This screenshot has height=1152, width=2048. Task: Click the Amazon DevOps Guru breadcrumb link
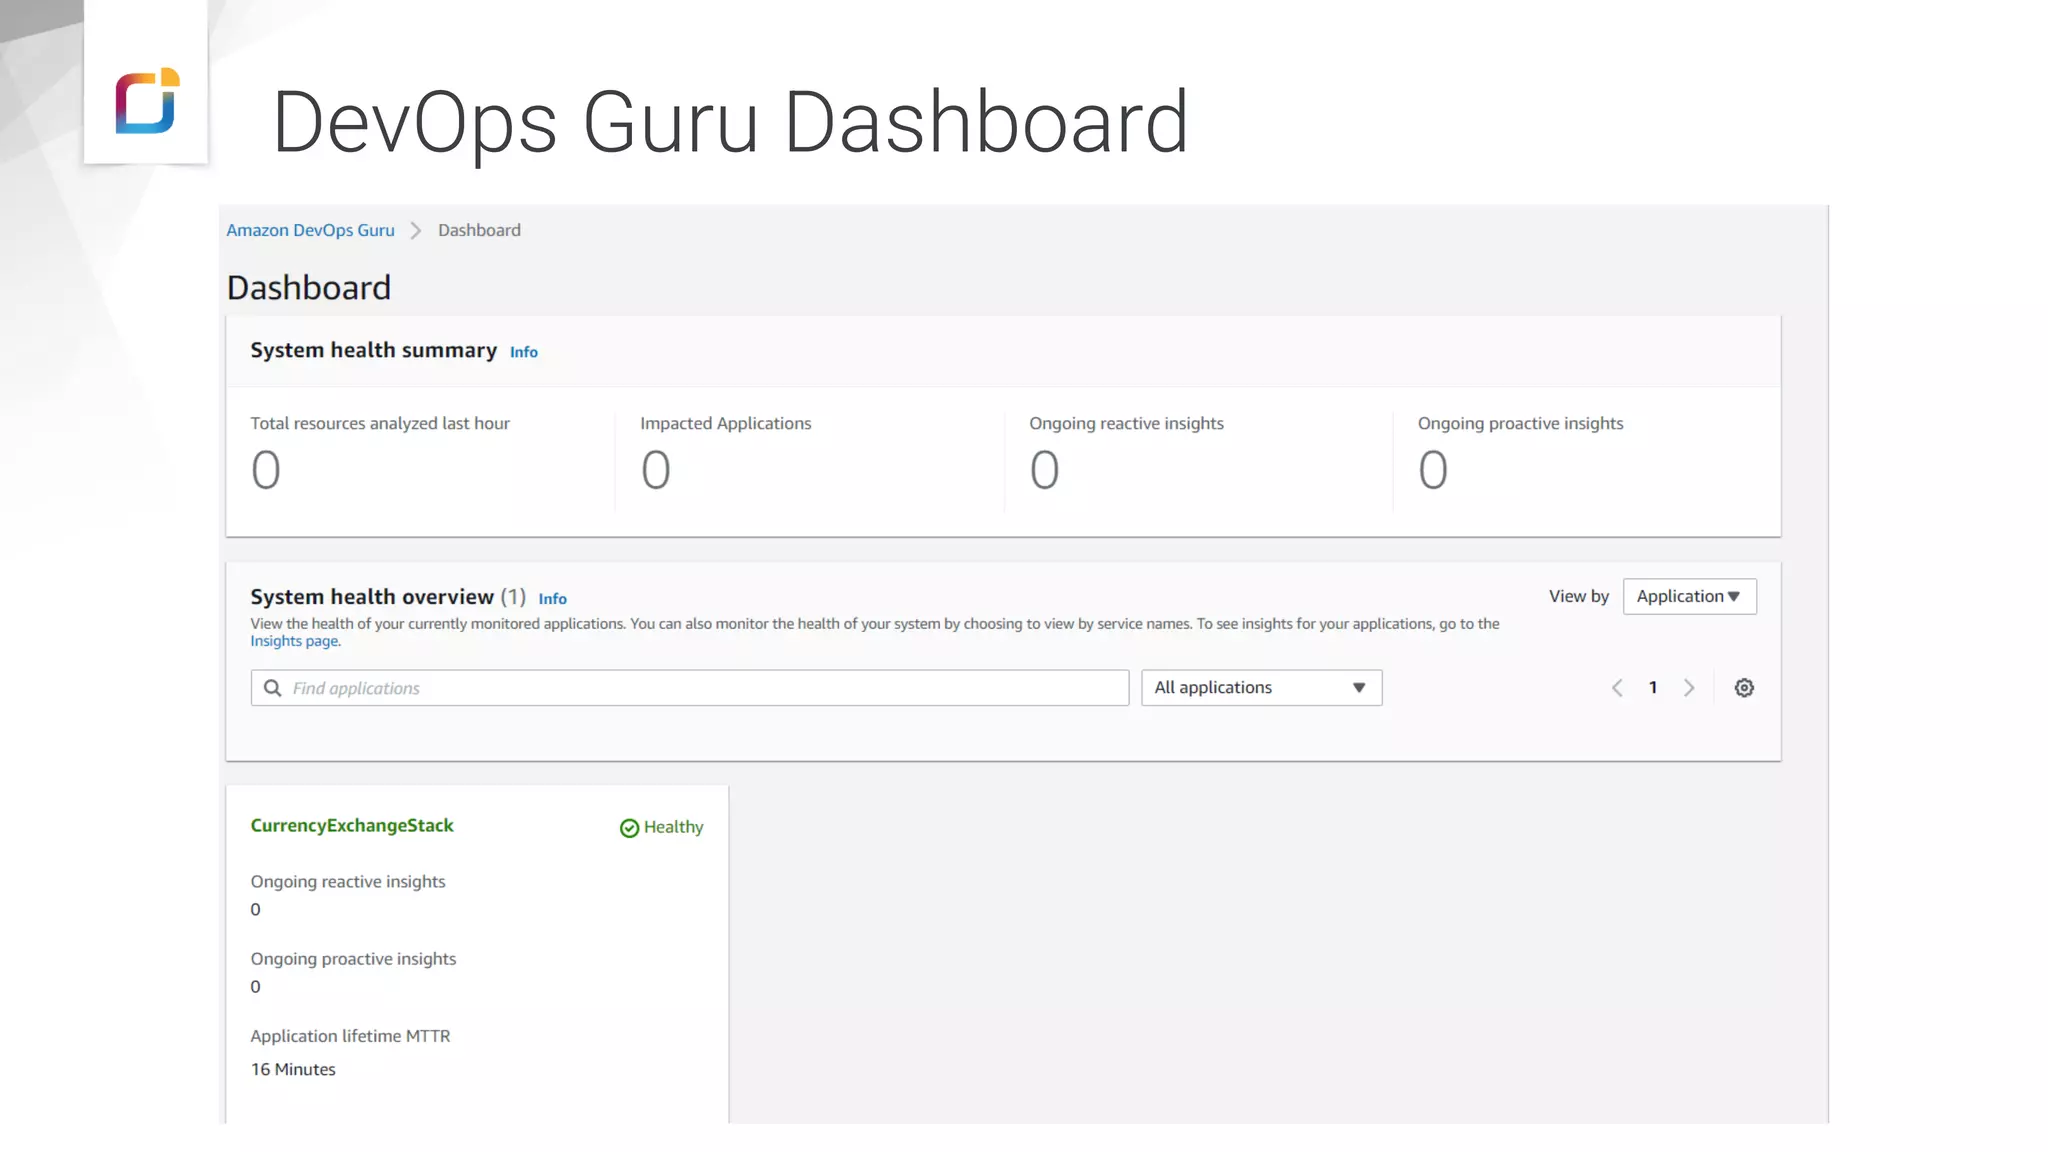point(310,230)
